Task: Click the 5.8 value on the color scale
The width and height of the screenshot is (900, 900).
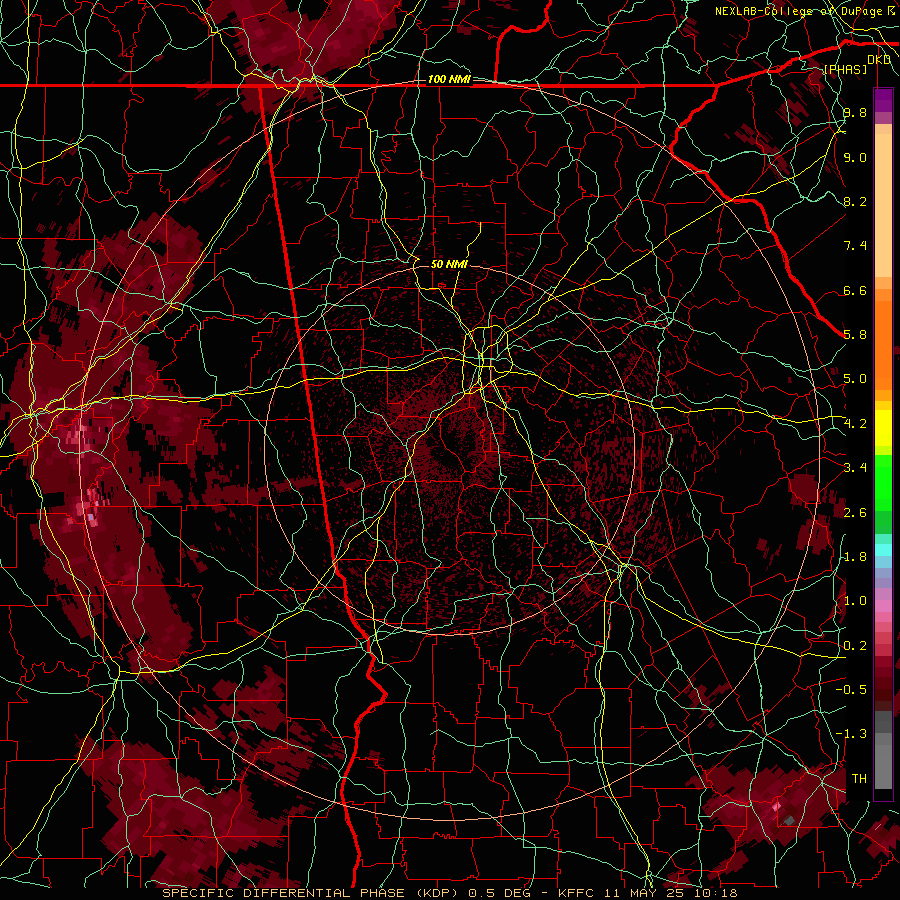Action: tap(855, 335)
